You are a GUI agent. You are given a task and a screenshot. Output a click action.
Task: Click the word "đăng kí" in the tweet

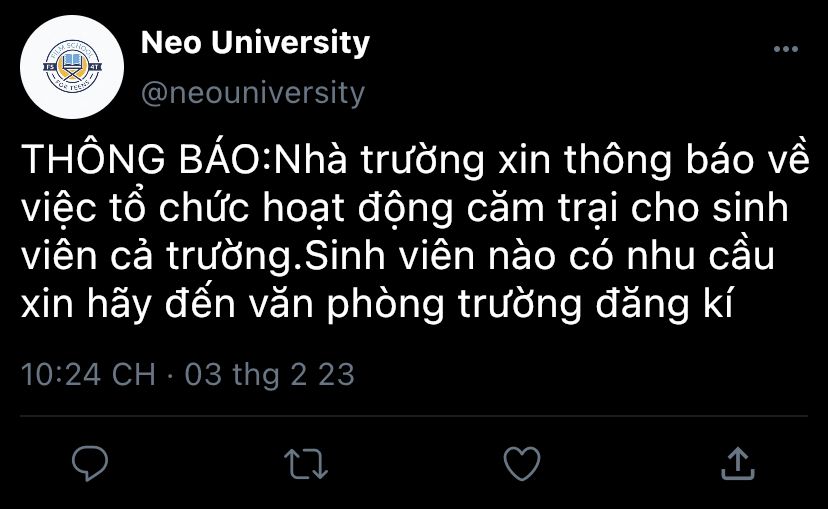[x=664, y=304]
